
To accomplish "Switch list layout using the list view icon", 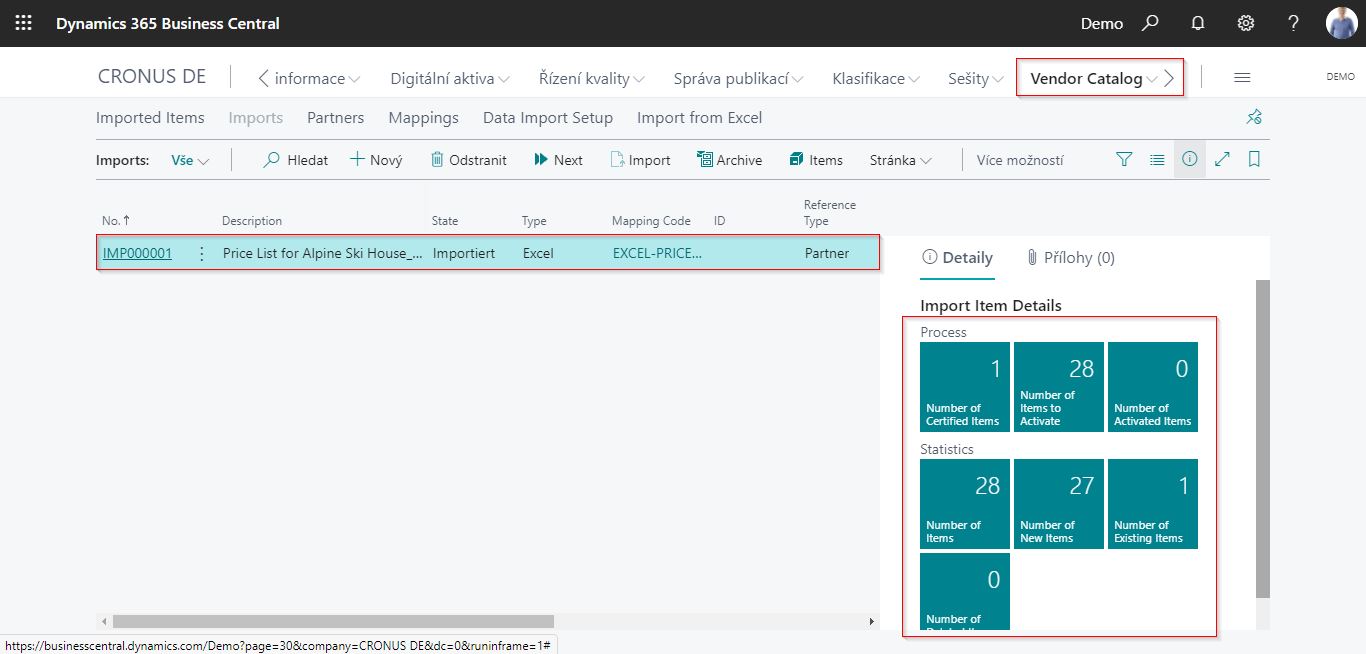I will coord(1157,159).
